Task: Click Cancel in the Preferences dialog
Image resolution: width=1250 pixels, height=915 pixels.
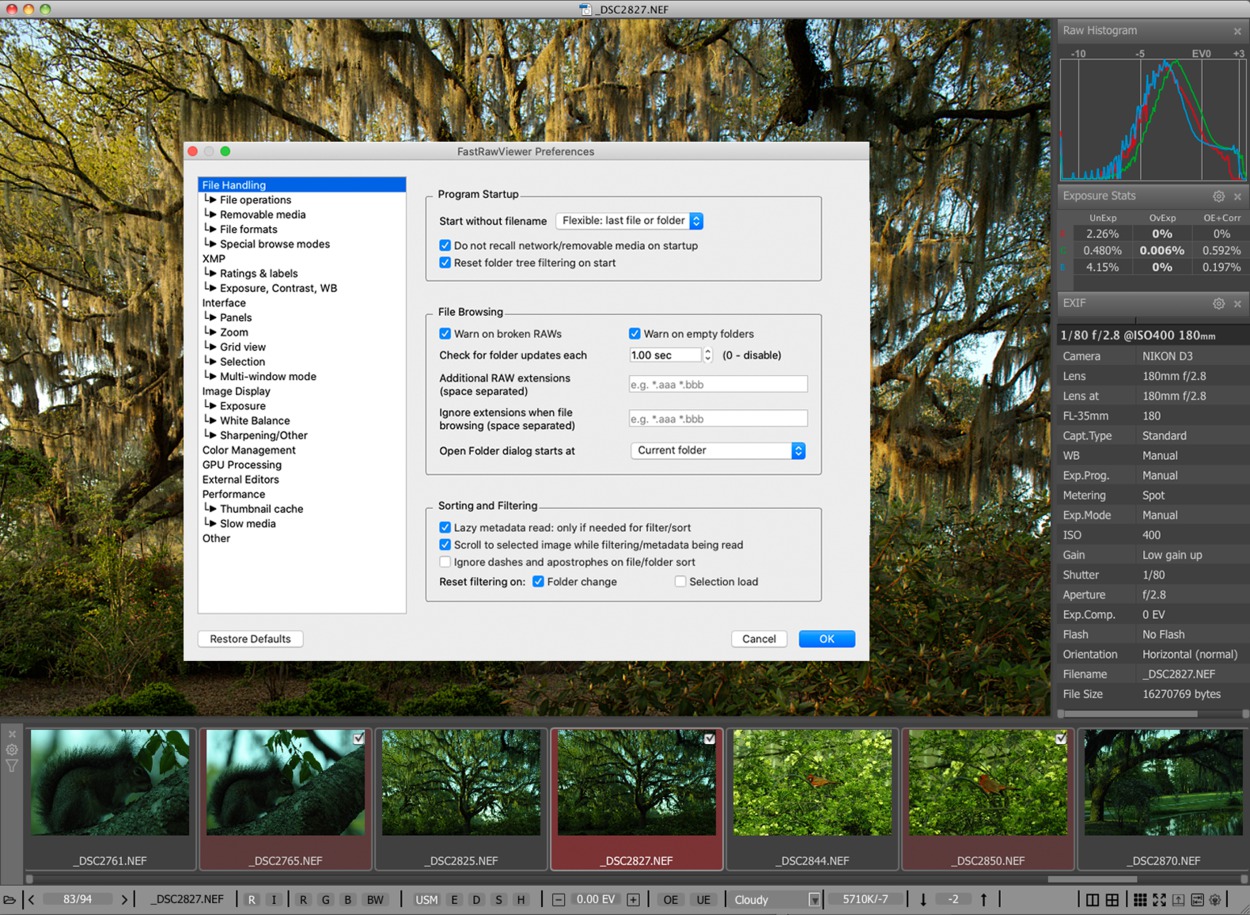Action: [x=759, y=639]
